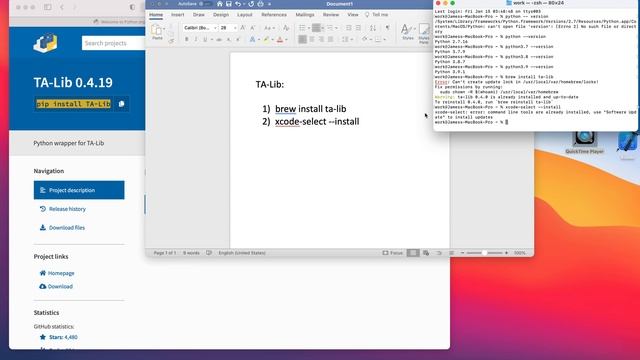This screenshot has height=360, width=640.
Task: Decrease font size in Word ribbon
Action: [252, 28]
